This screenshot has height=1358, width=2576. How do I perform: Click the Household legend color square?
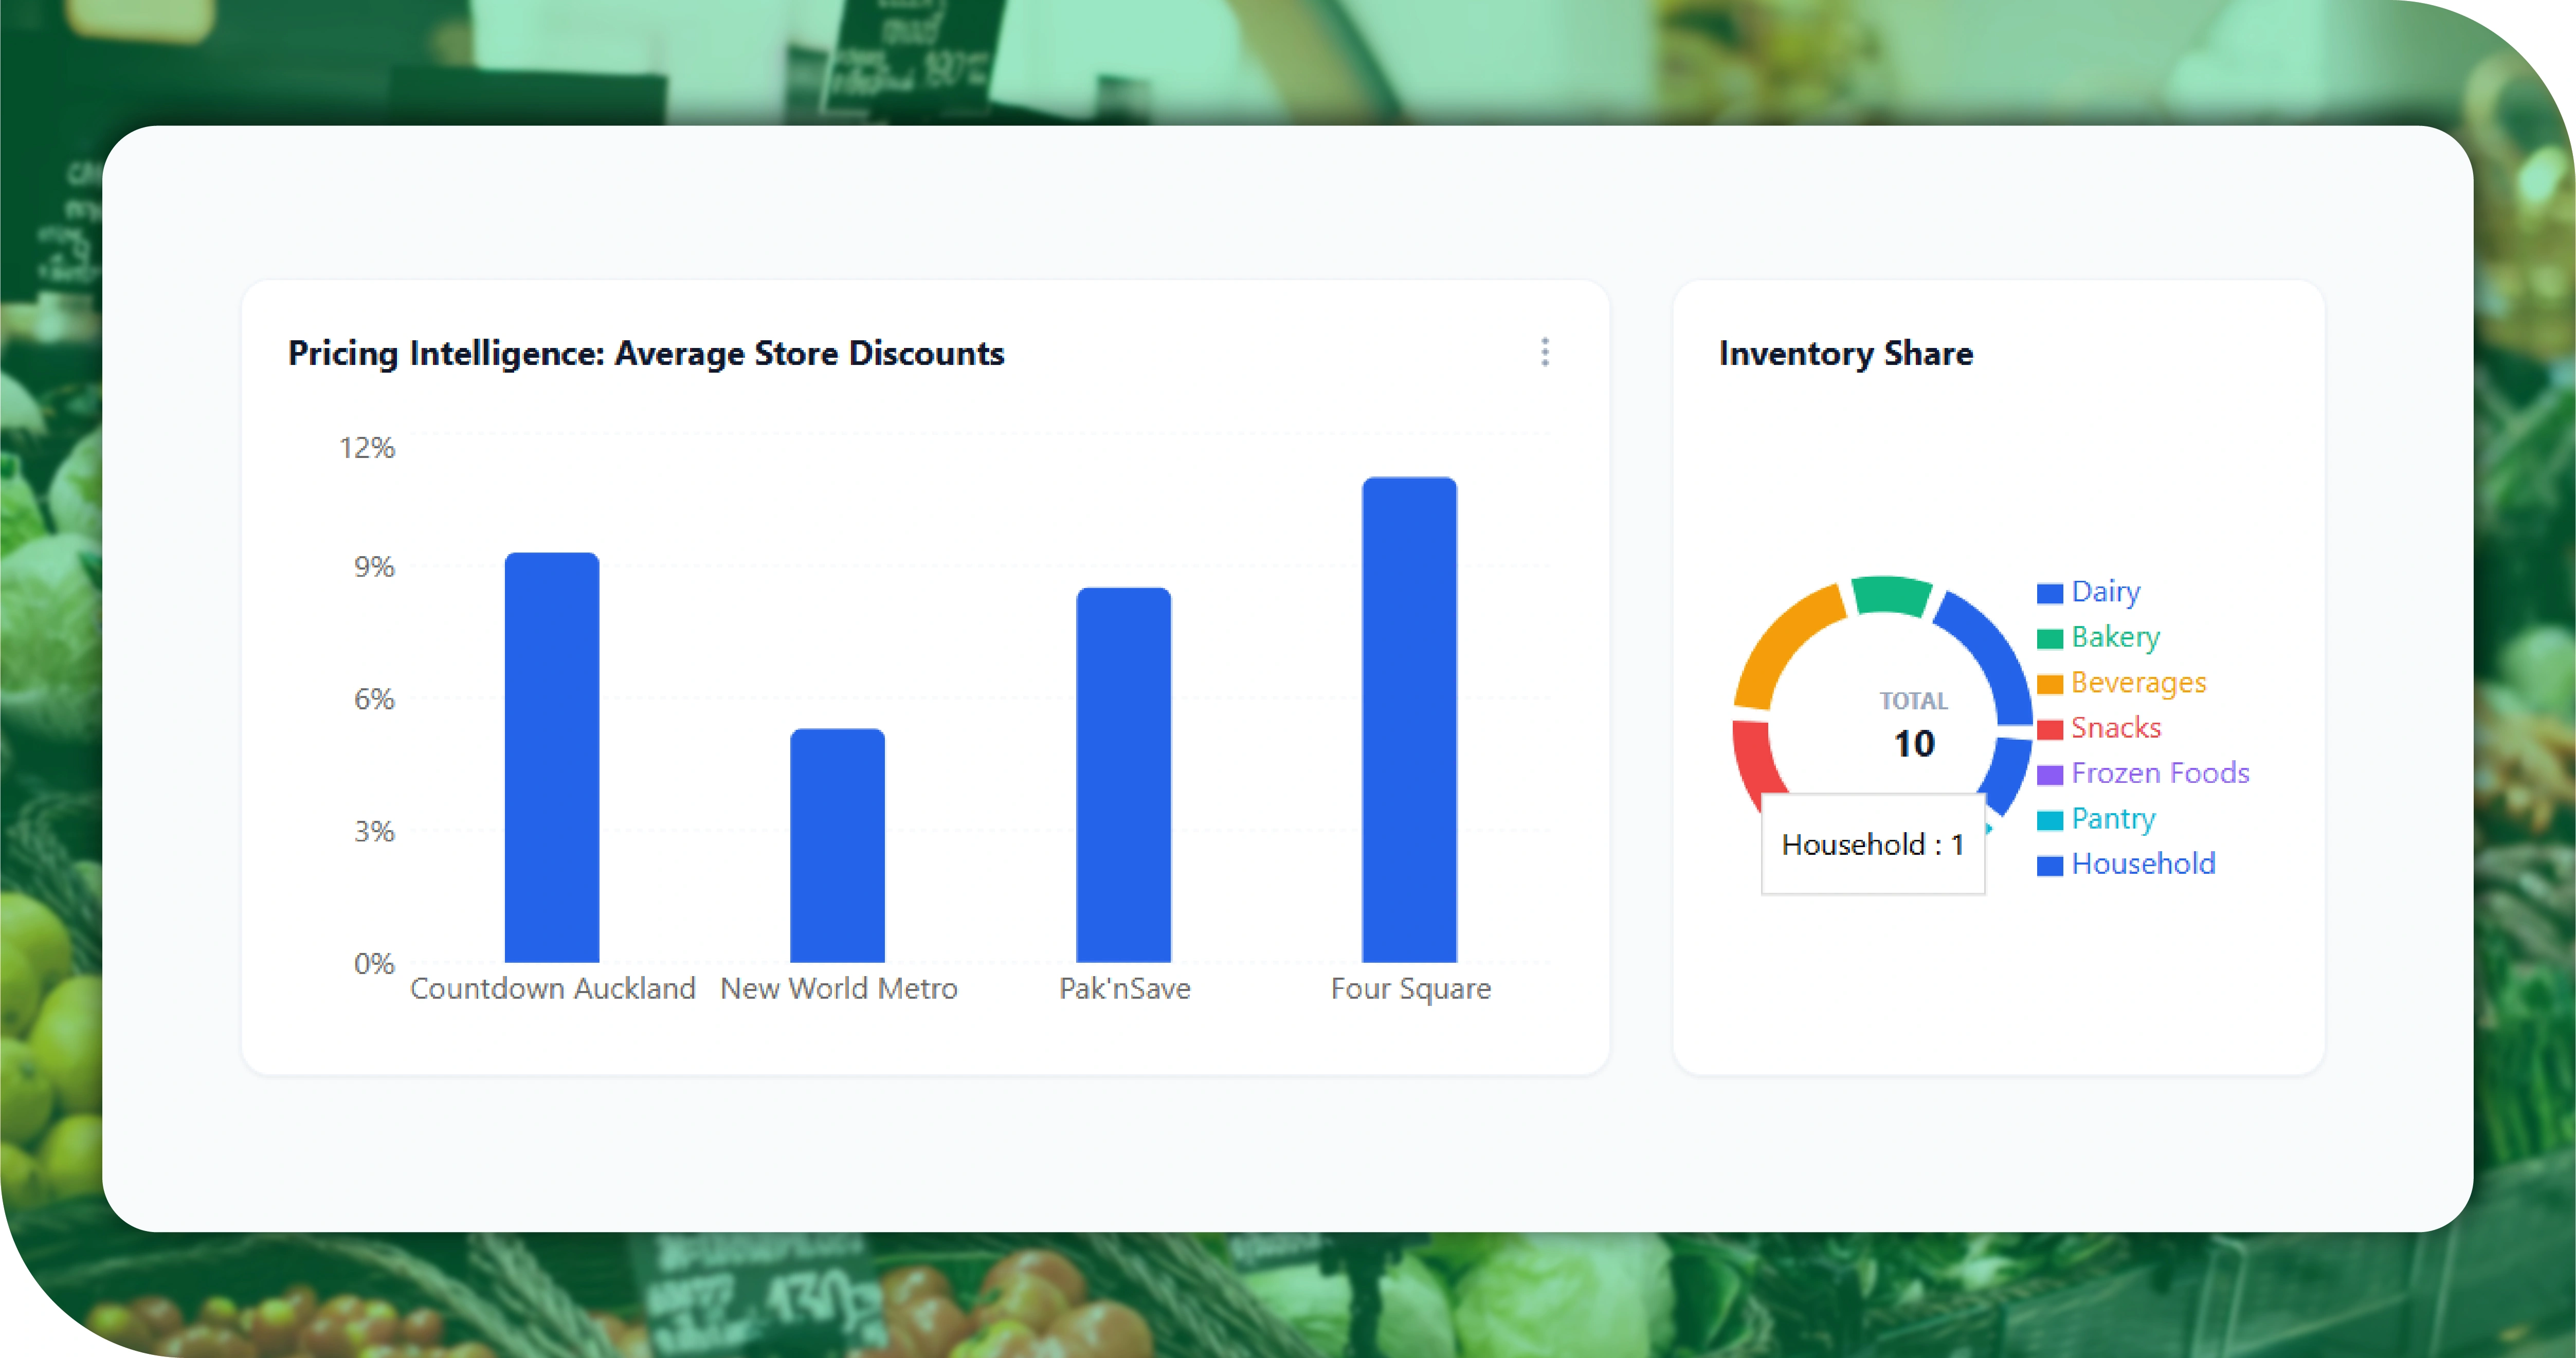tap(2049, 865)
